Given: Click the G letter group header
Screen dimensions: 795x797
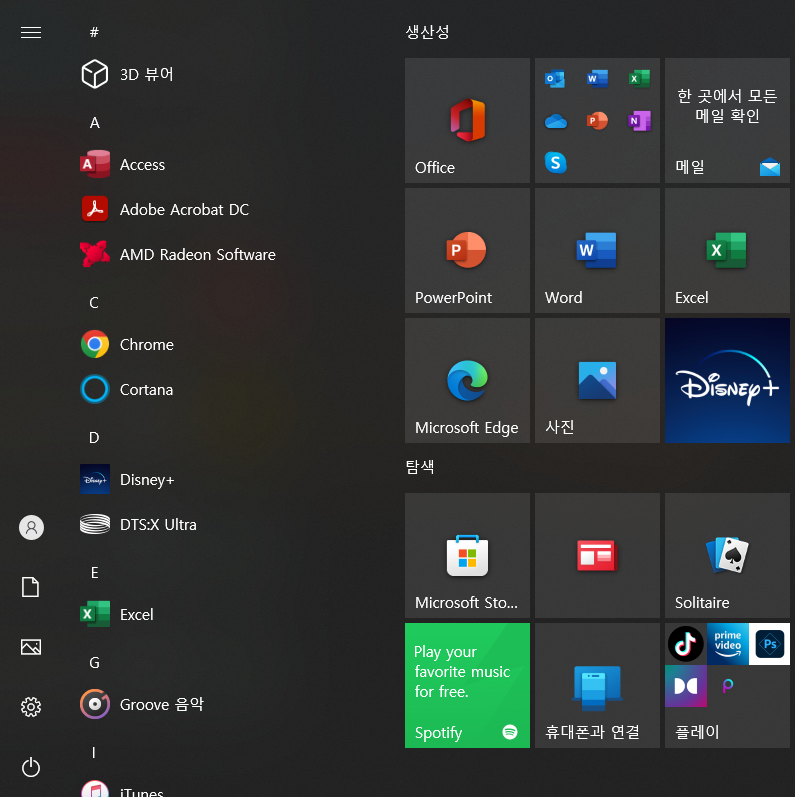Looking at the screenshot, I should [95, 662].
